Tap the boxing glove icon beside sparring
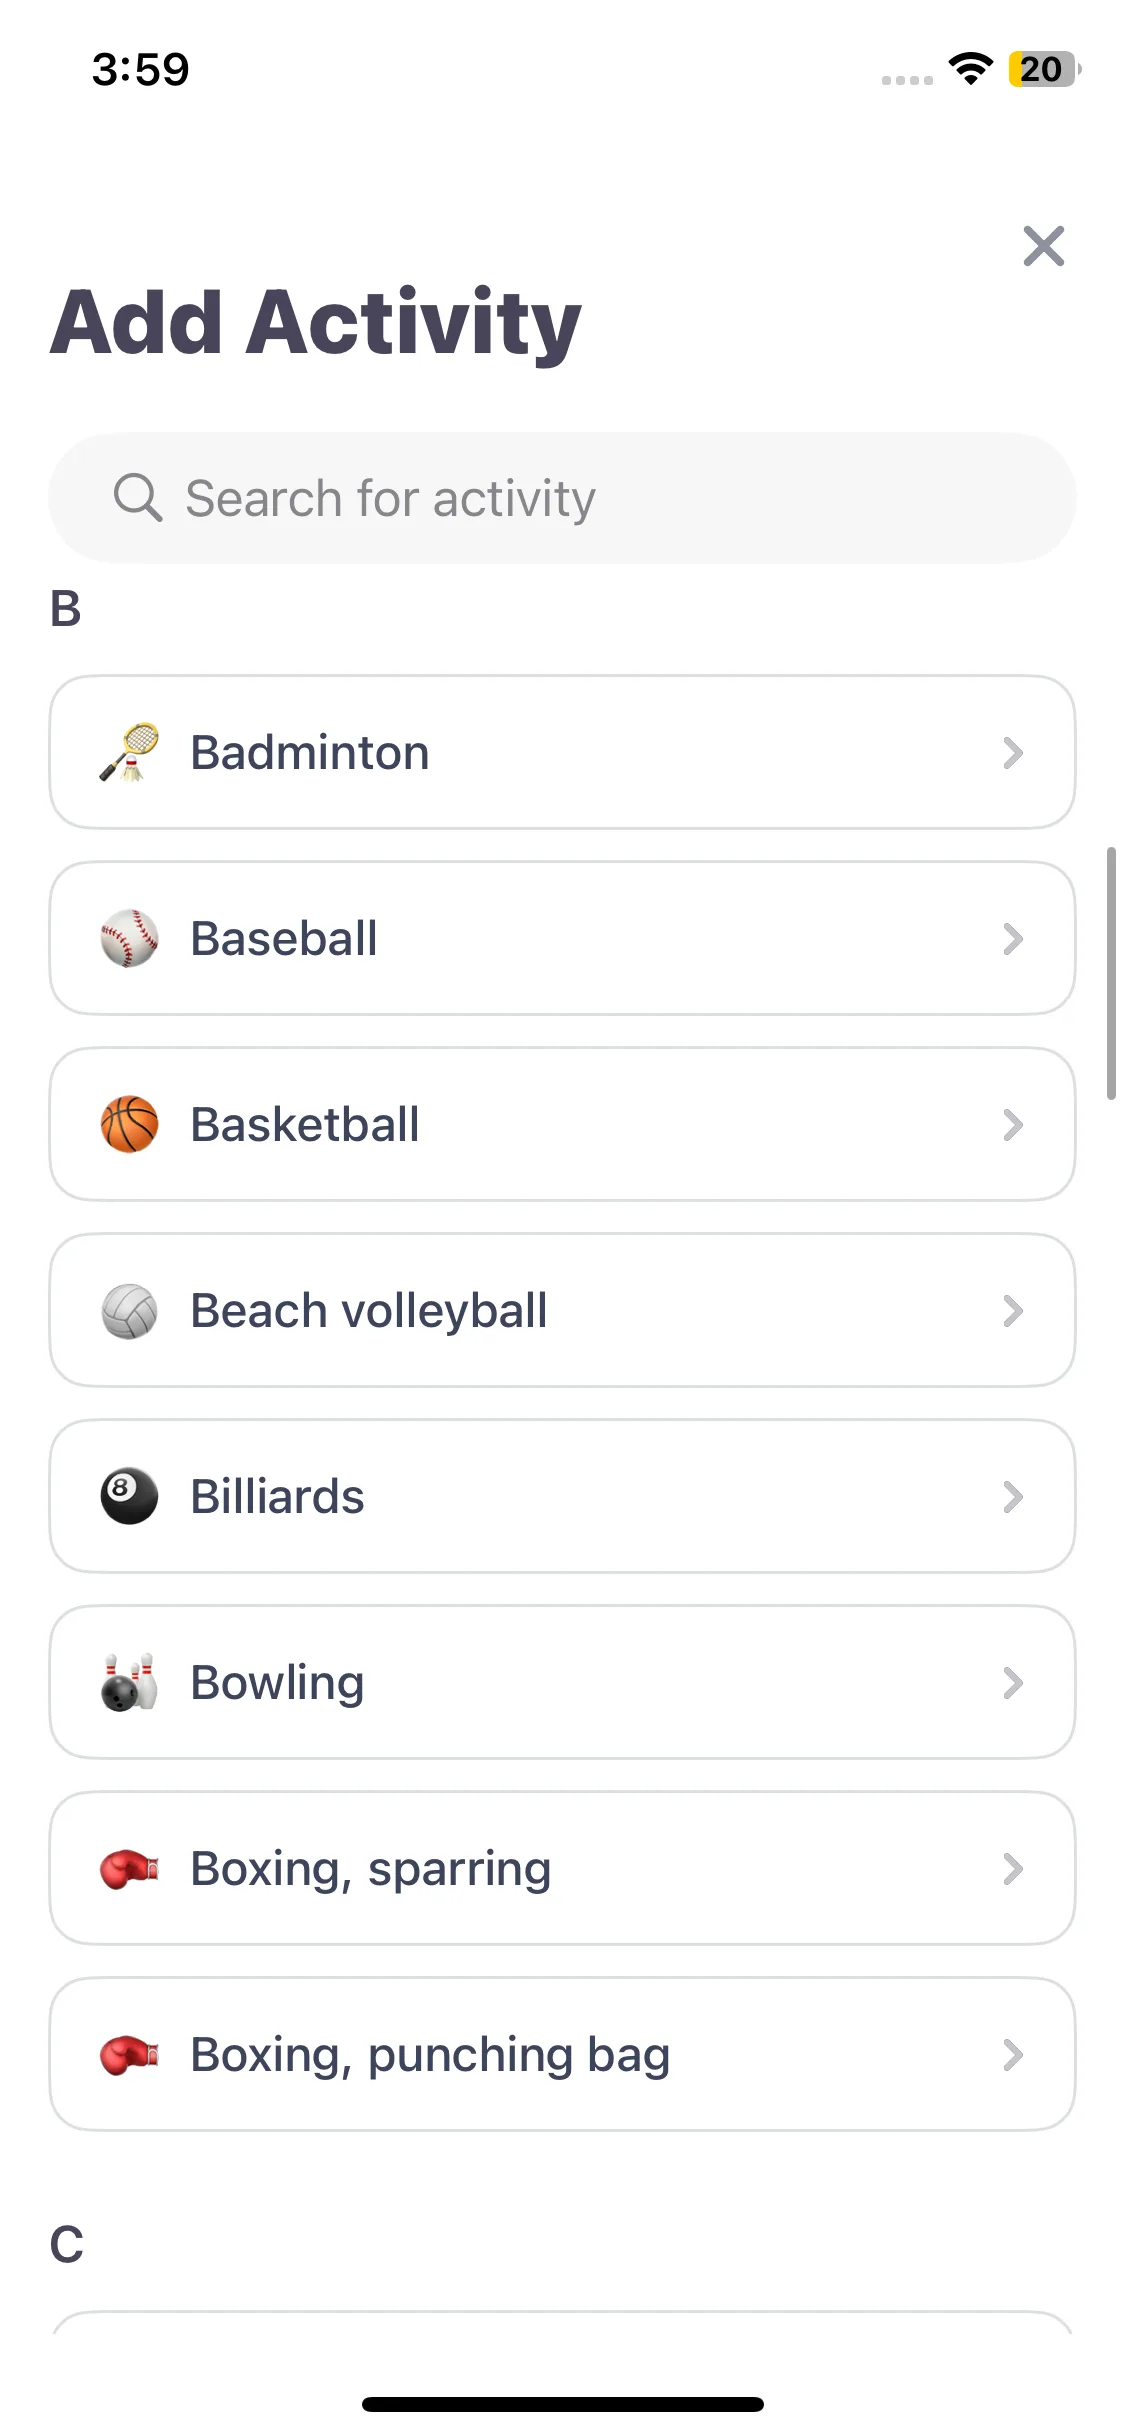This screenshot has height=2436, width=1125. tap(129, 1868)
